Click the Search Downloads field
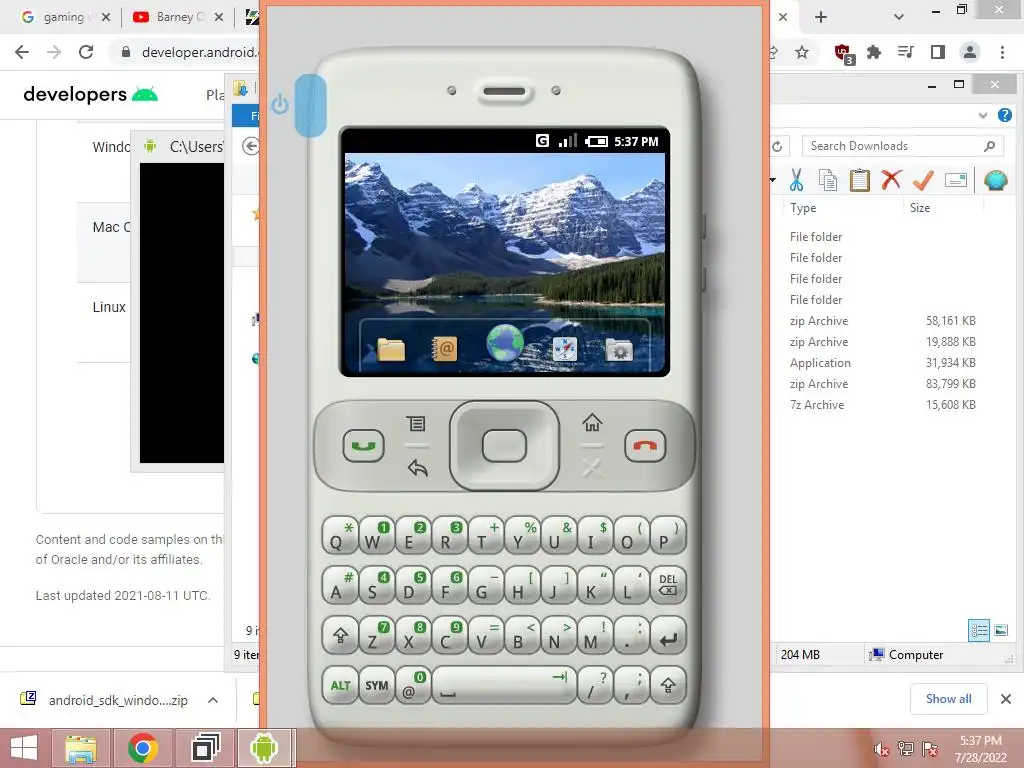1024x768 pixels. coord(903,146)
